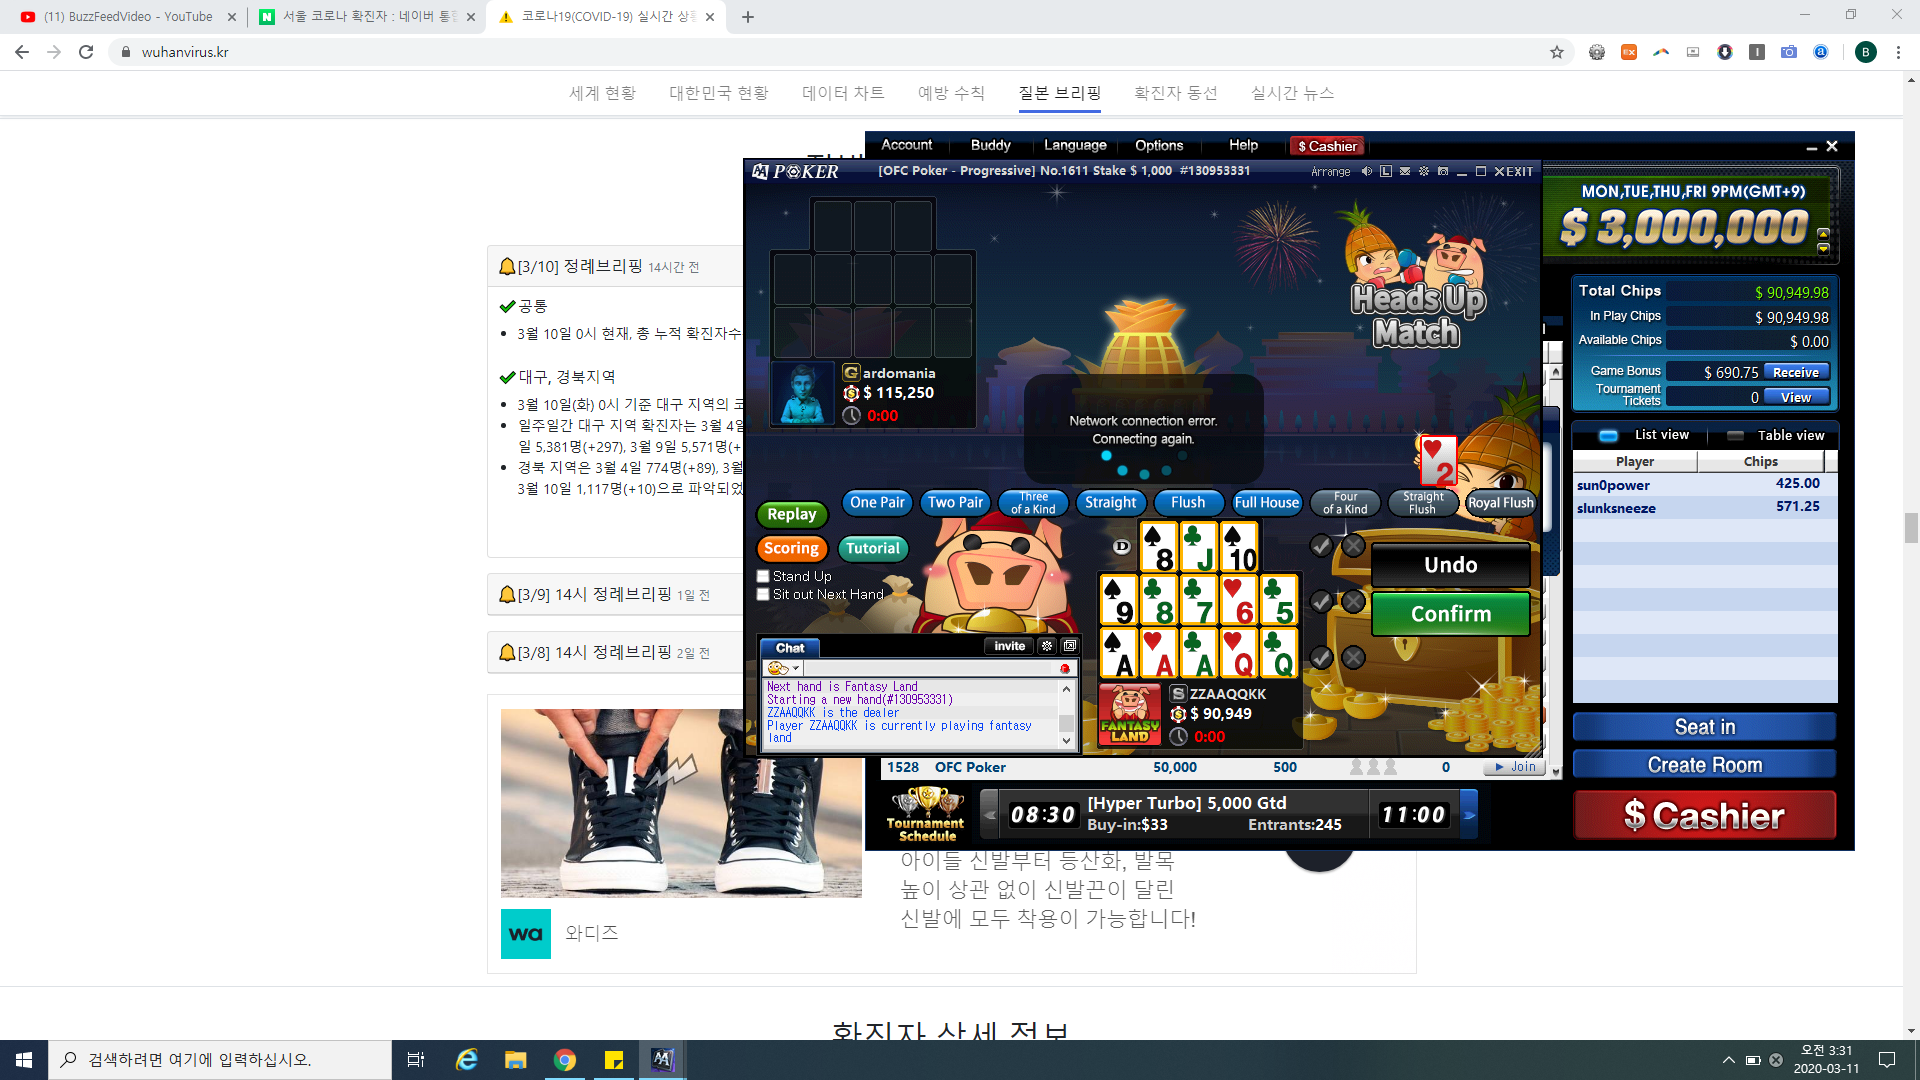Take a table screenshot with camera icon
The width and height of the screenshot is (1920, 1080).
tap(1443, 172)
